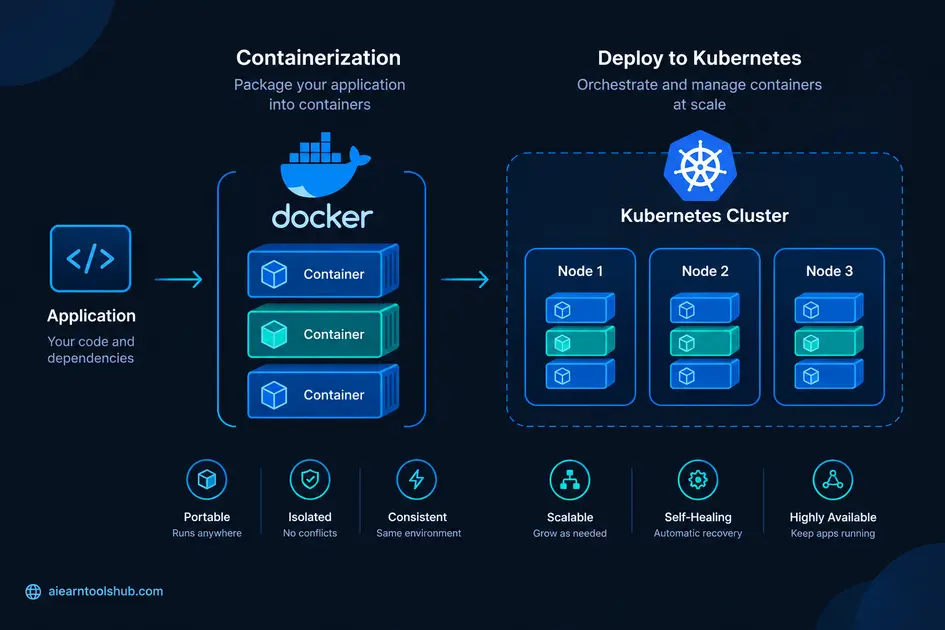
Task: Click the Node 1 label
Action: pyautogui.click(x=580, y=271)
